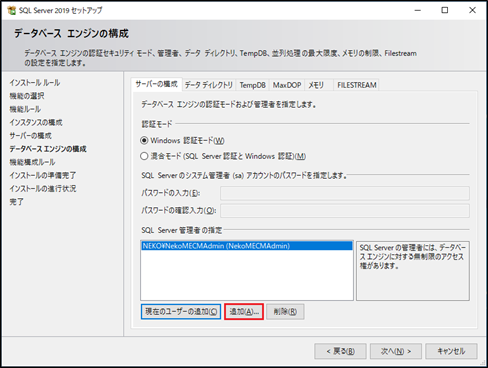This screenshot has height=368, width=488.
Task: Click インストールの準備完了 step in sidebar
Action: point(43,175)
